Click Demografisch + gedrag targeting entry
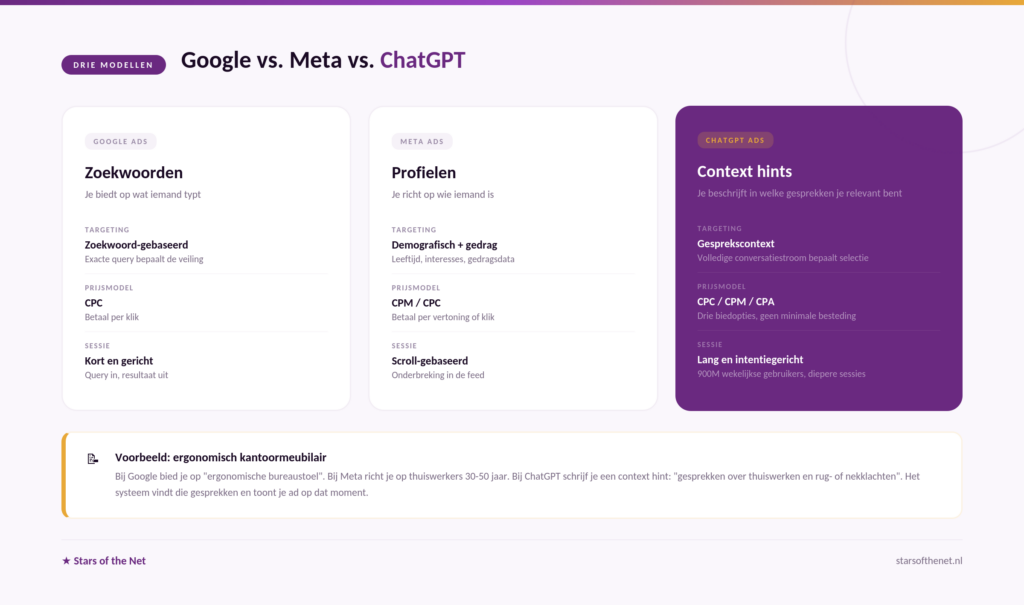 [x=444, y=244]
